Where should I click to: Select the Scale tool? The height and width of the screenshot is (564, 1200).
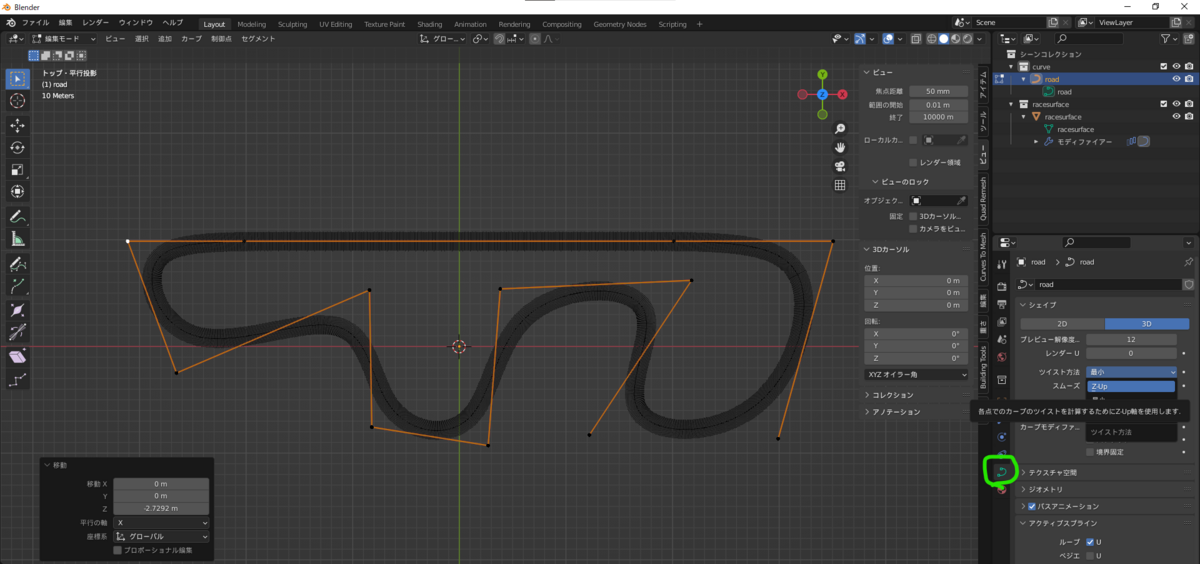[x=17, y=169]
